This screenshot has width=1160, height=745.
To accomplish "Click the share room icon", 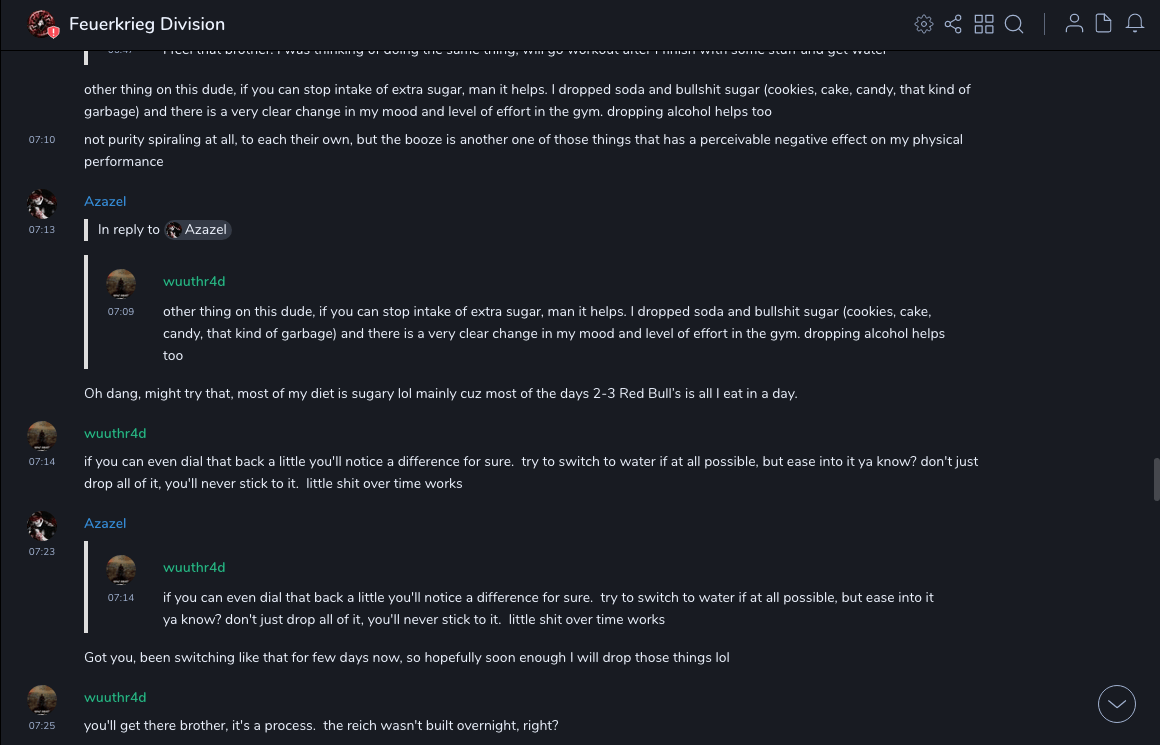I will (953, 24).
